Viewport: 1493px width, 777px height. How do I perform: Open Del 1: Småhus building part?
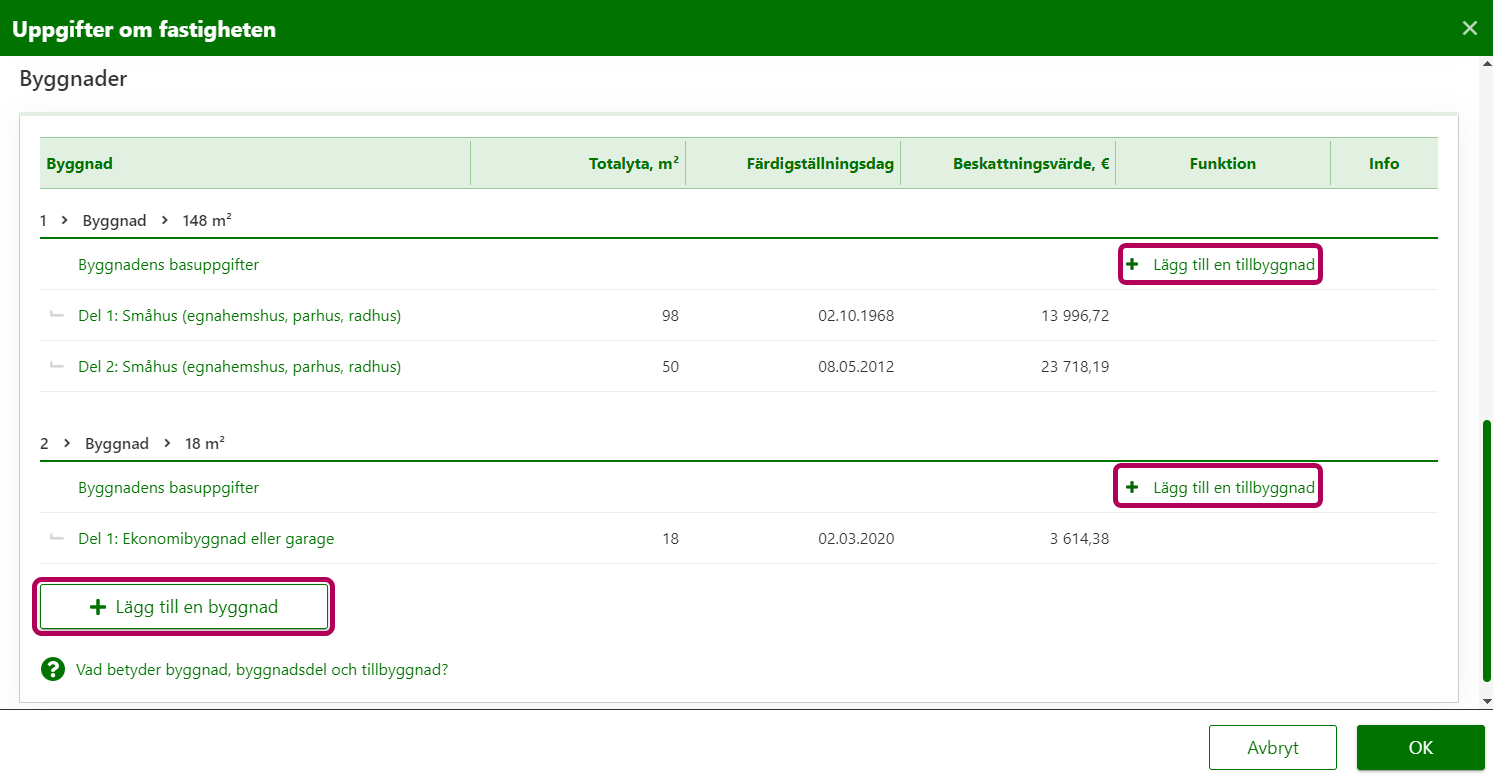(x=239, y=316)
